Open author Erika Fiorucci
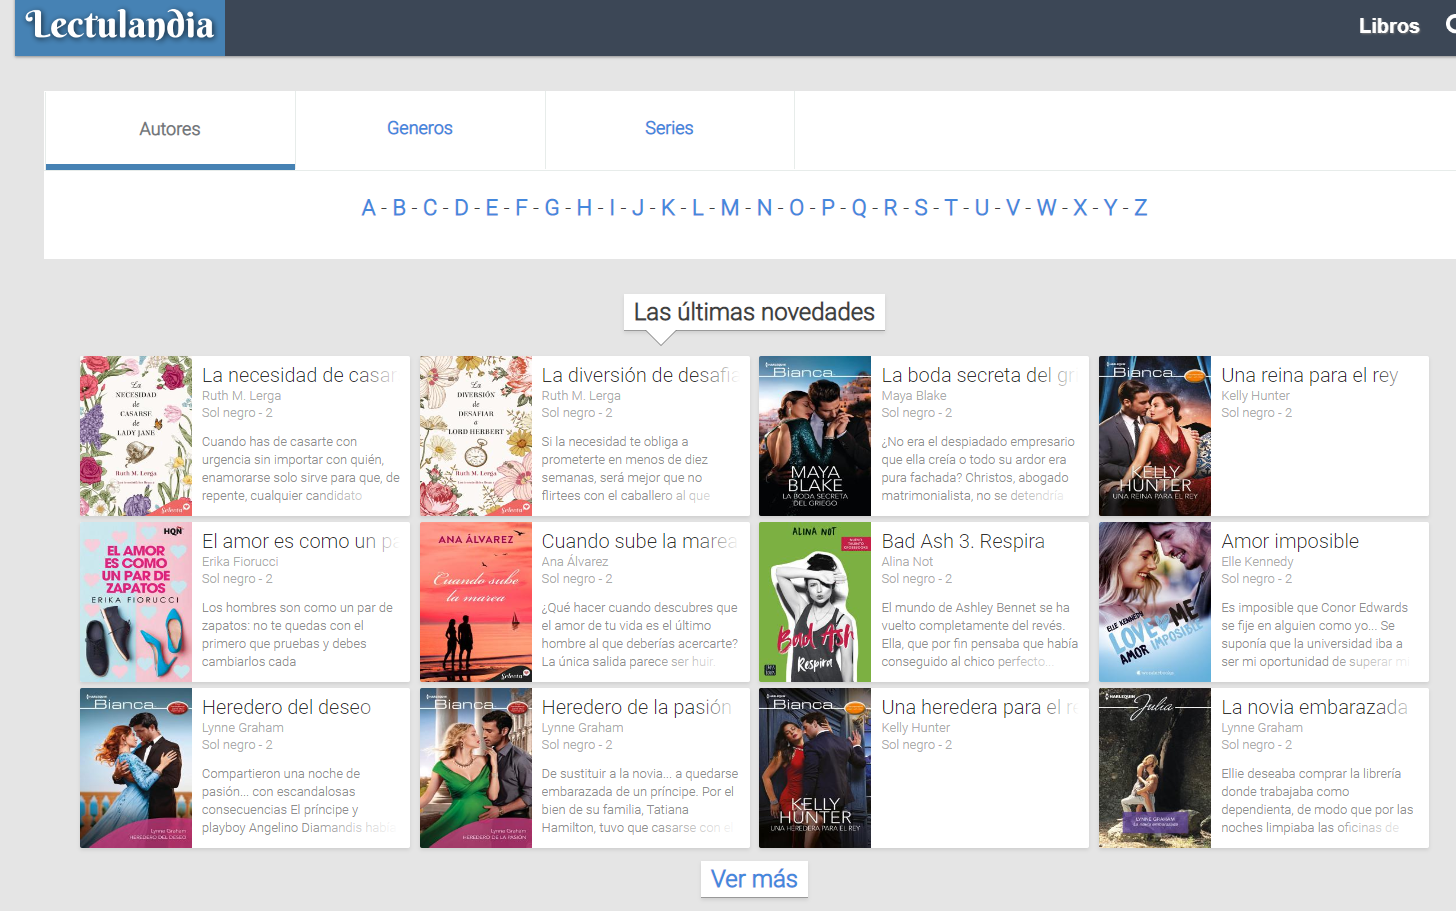 click(x=240, y=562)
